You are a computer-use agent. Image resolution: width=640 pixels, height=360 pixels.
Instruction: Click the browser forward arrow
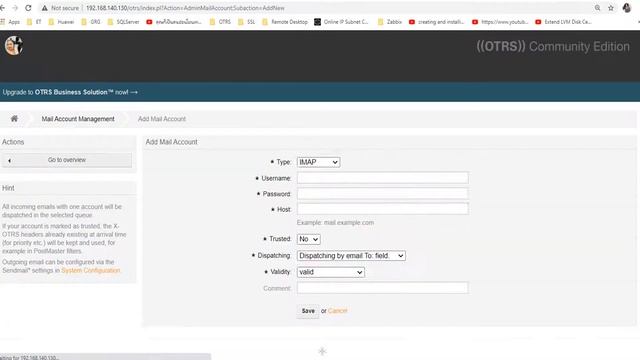pos(15,8)
